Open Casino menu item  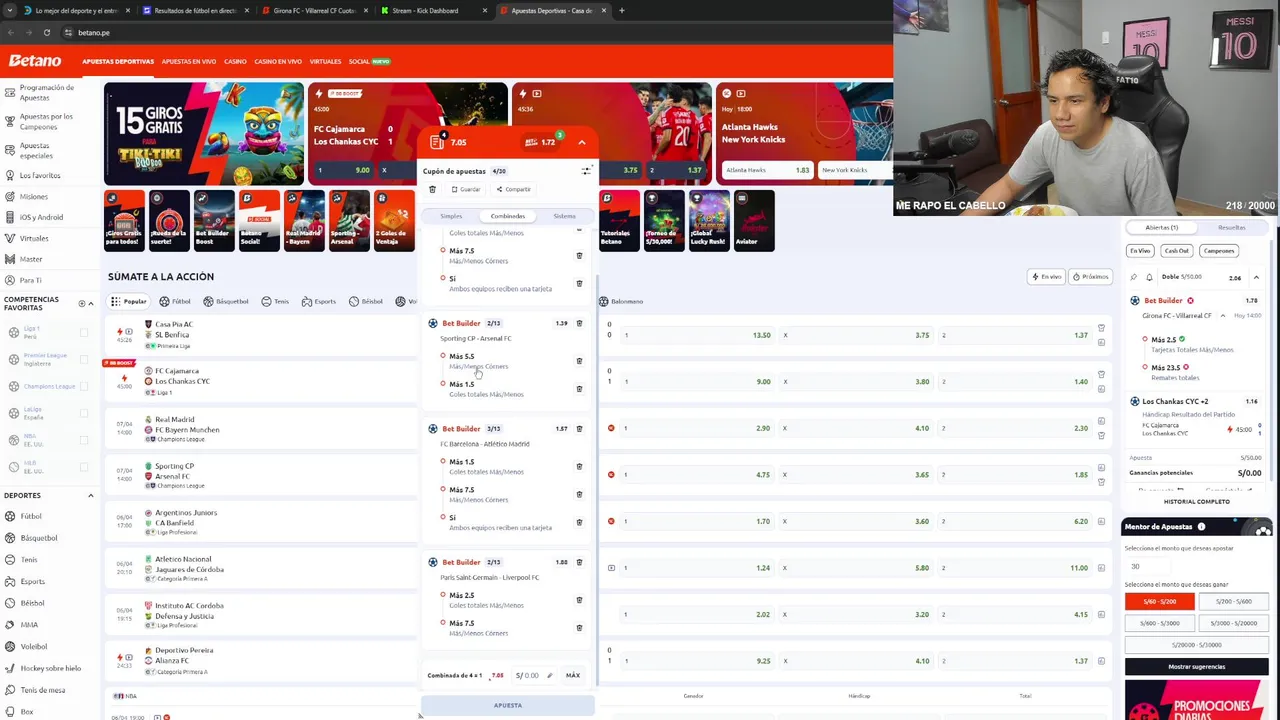[x=235, y=62]
